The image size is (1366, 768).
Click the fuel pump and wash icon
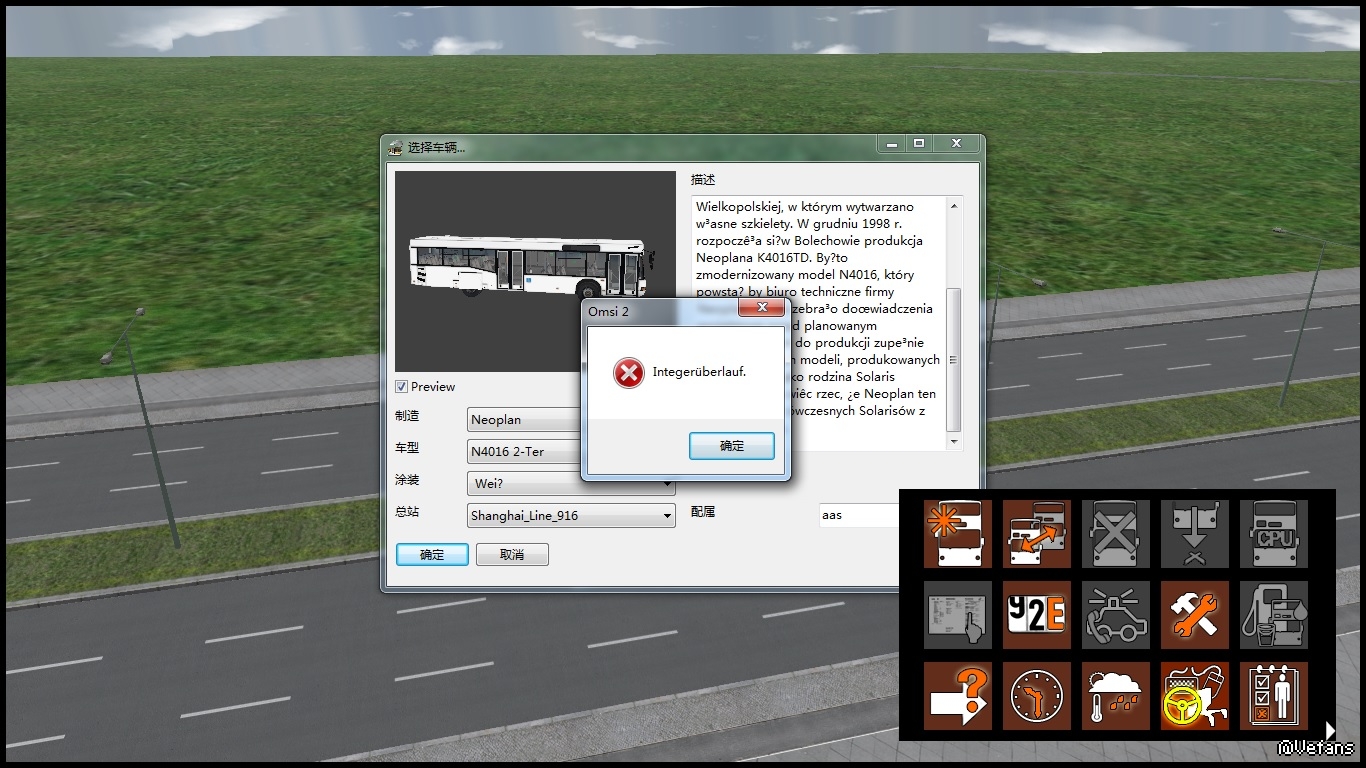point(1274,615)
